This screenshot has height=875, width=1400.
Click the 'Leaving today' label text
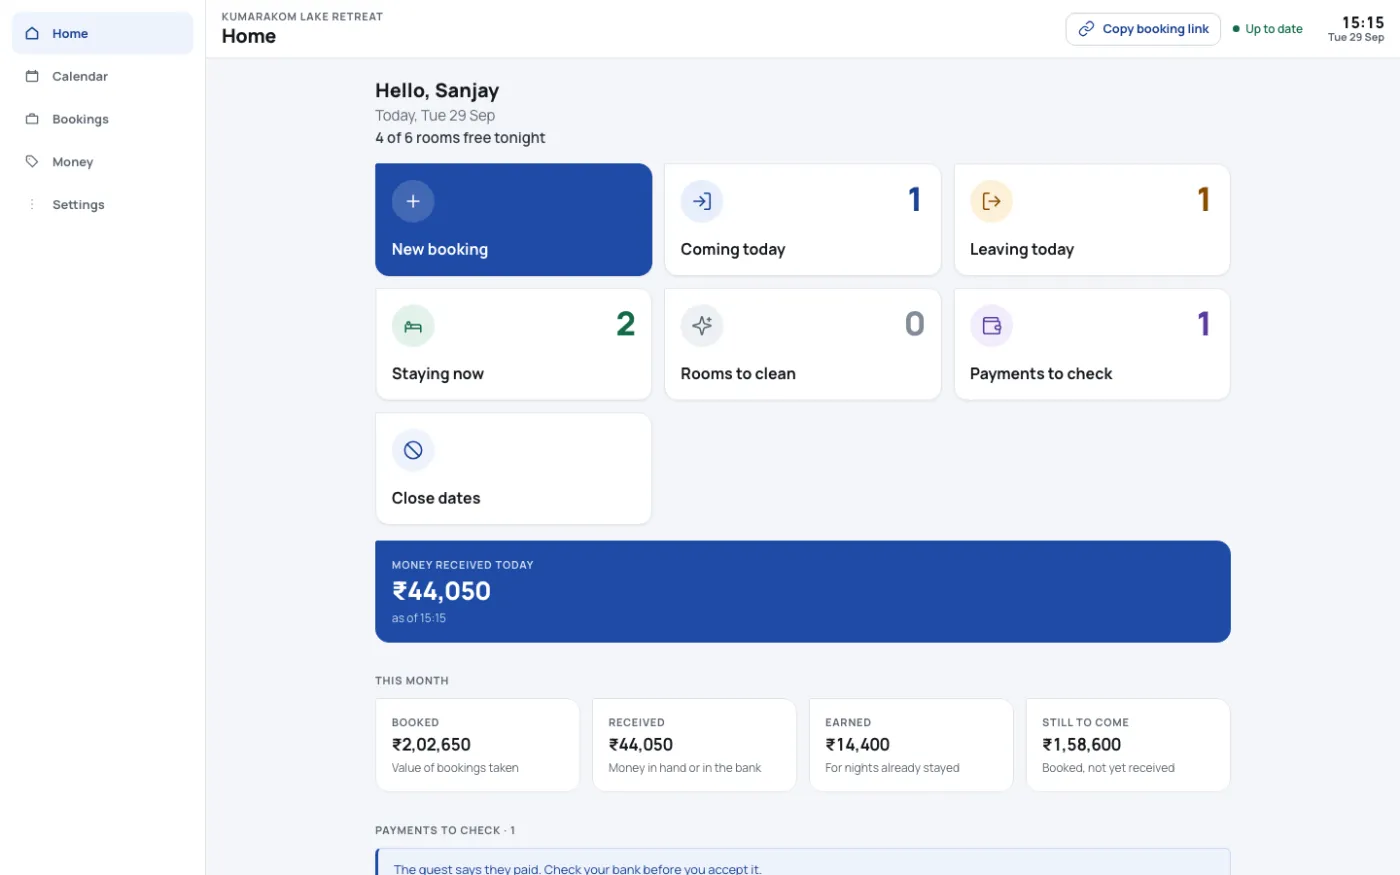click(x=1022, y=249)
